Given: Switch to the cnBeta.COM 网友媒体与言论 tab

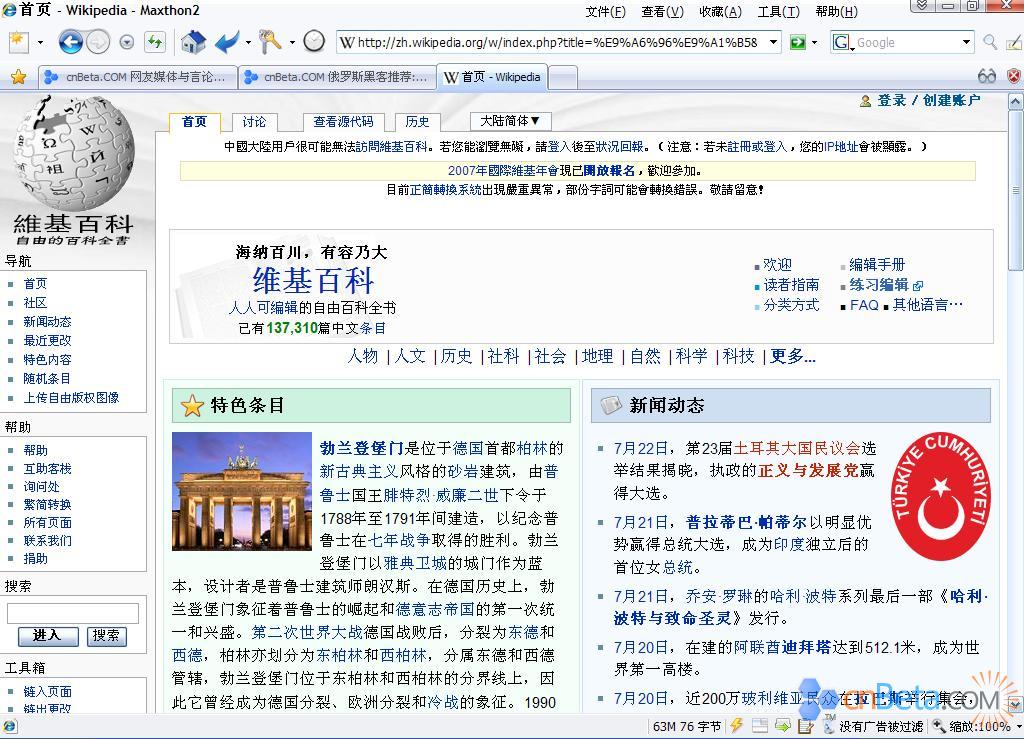Looking at the screenshot, I should [x=137, y=77].
